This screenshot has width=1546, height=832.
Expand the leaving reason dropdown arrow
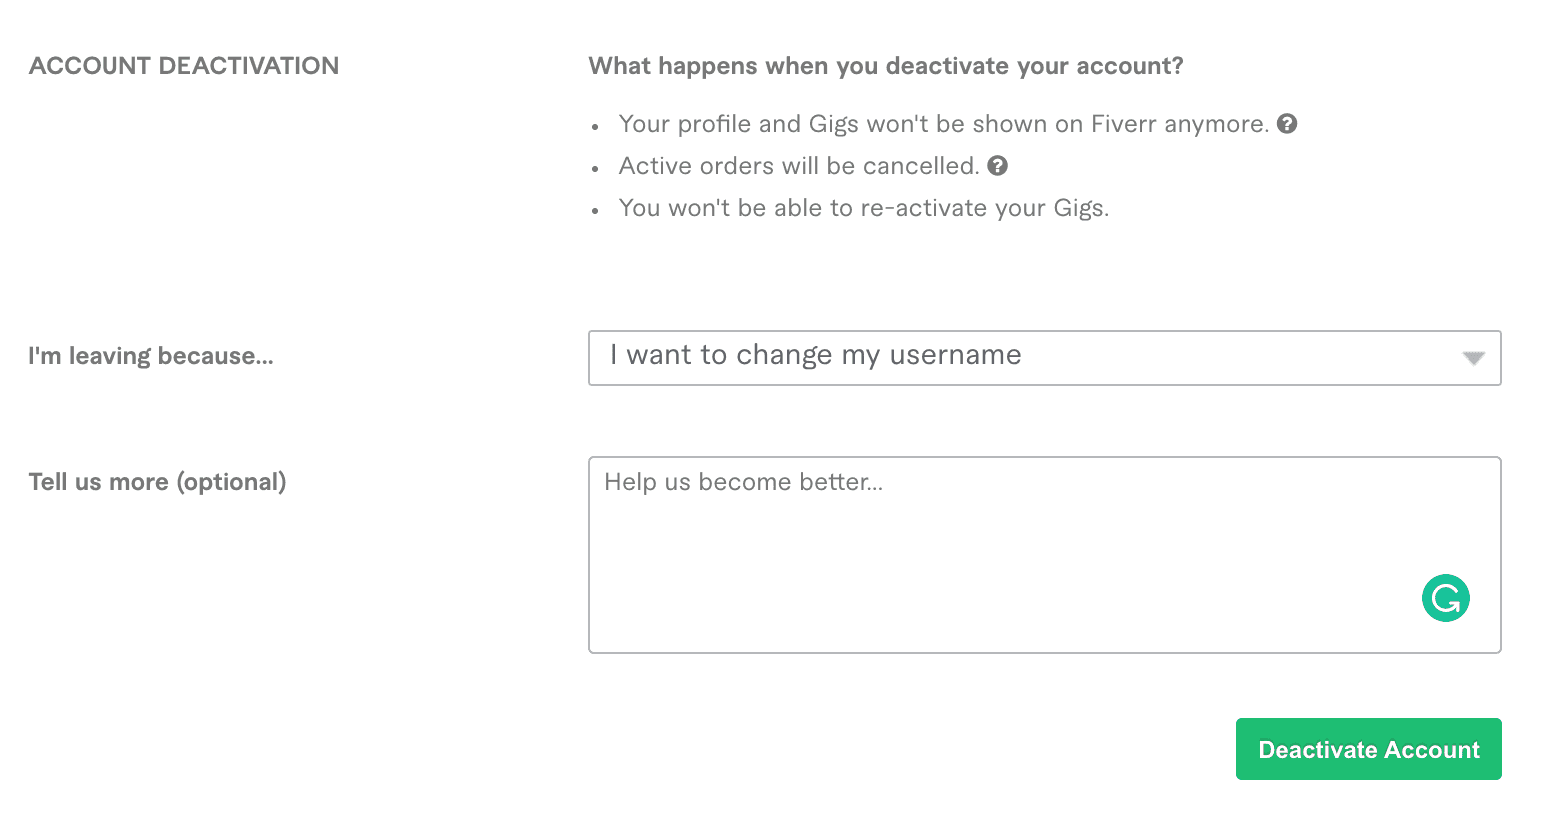[1473, 358]
